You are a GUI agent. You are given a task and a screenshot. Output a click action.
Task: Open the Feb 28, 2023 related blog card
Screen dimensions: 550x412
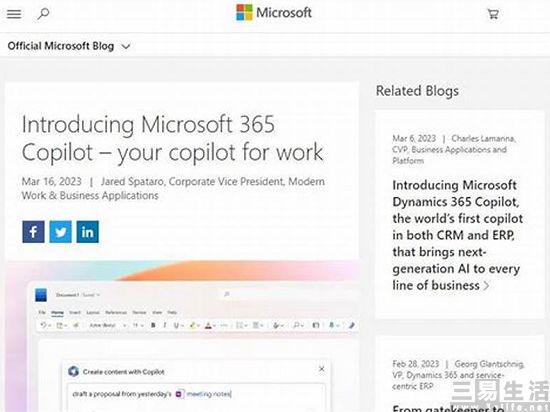click(460, 374)
